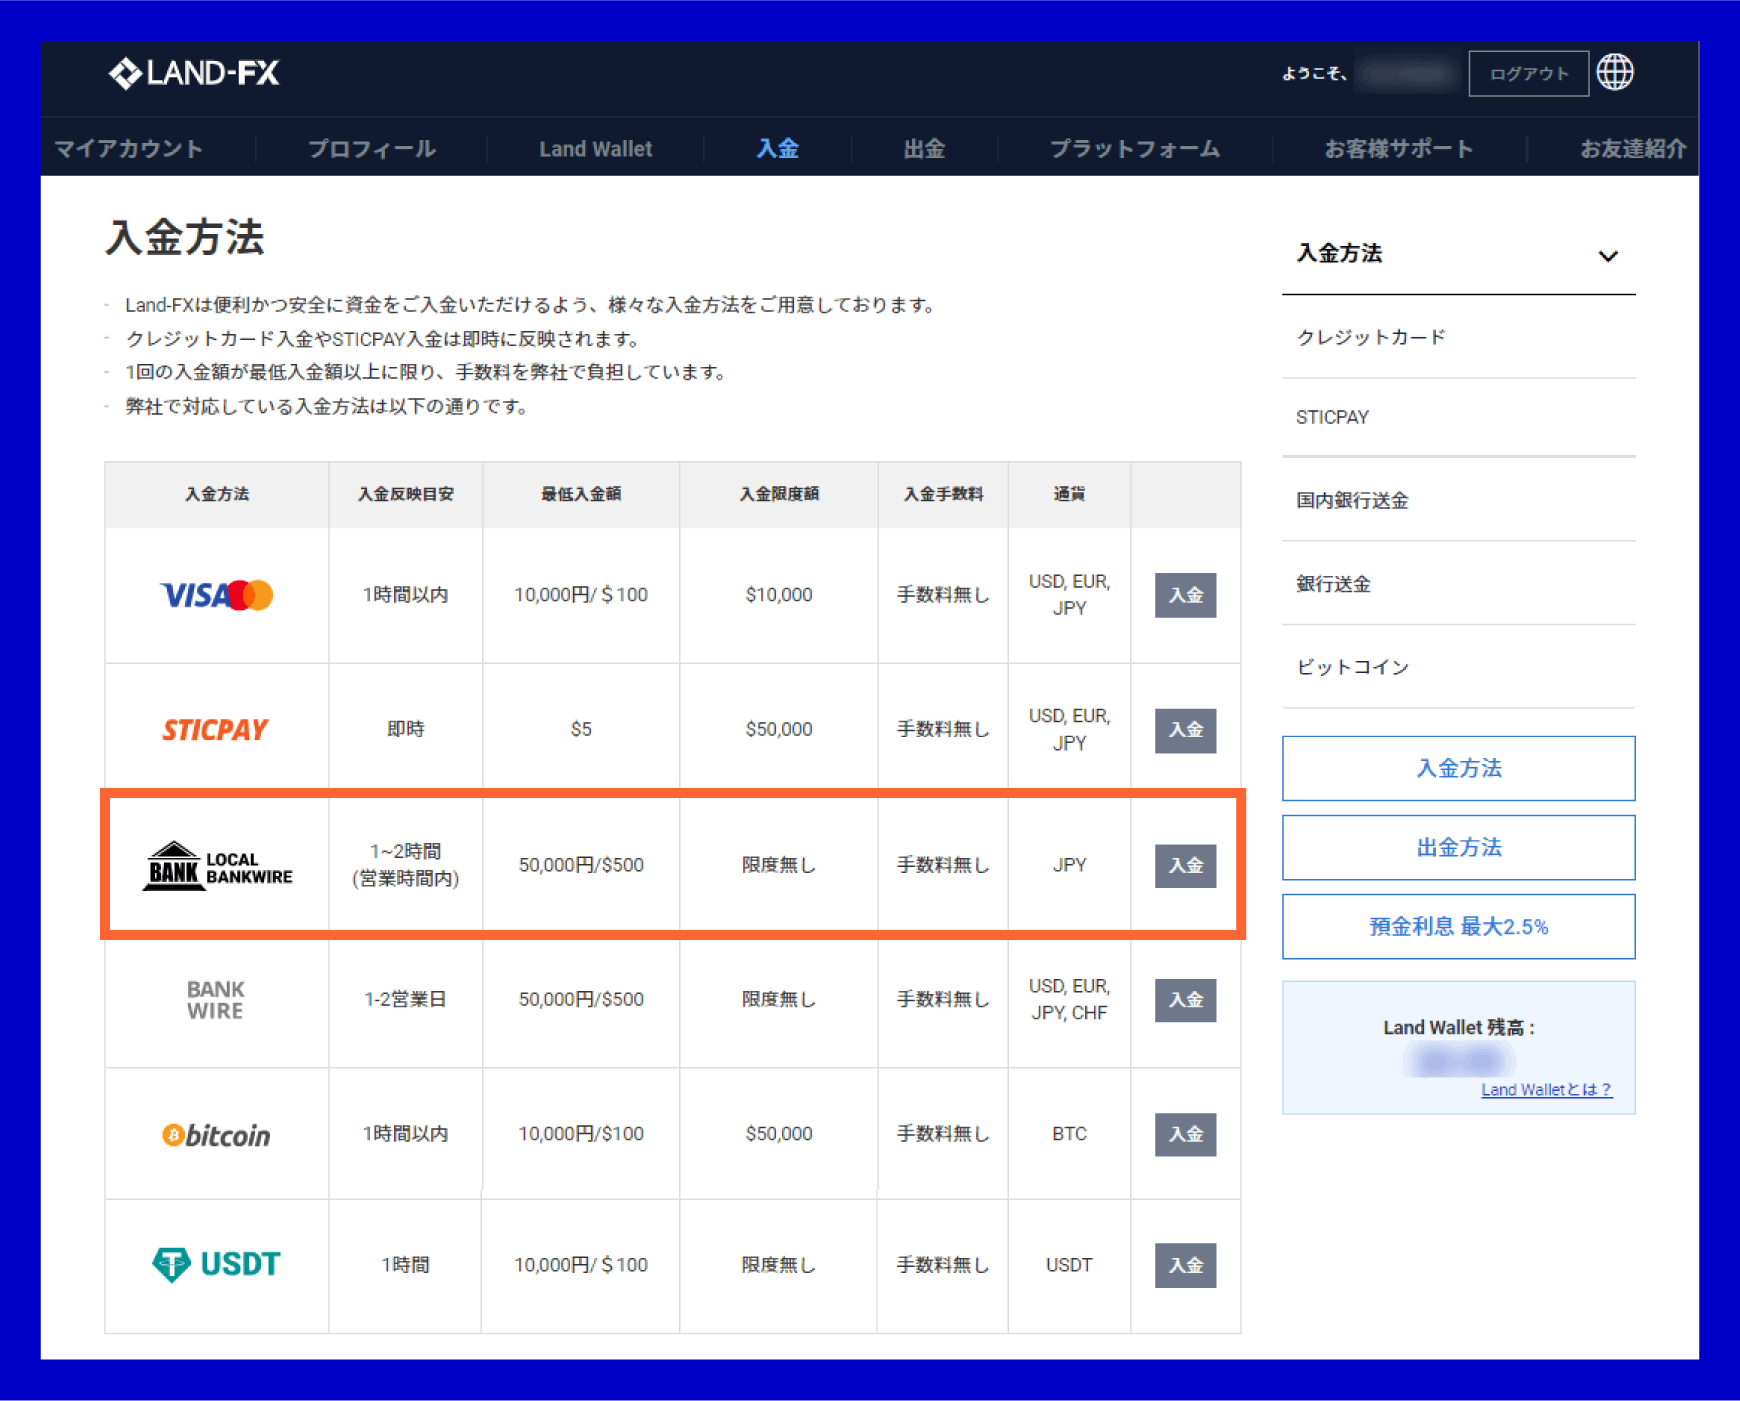Click the 通貨 column header

(1069, 494)
